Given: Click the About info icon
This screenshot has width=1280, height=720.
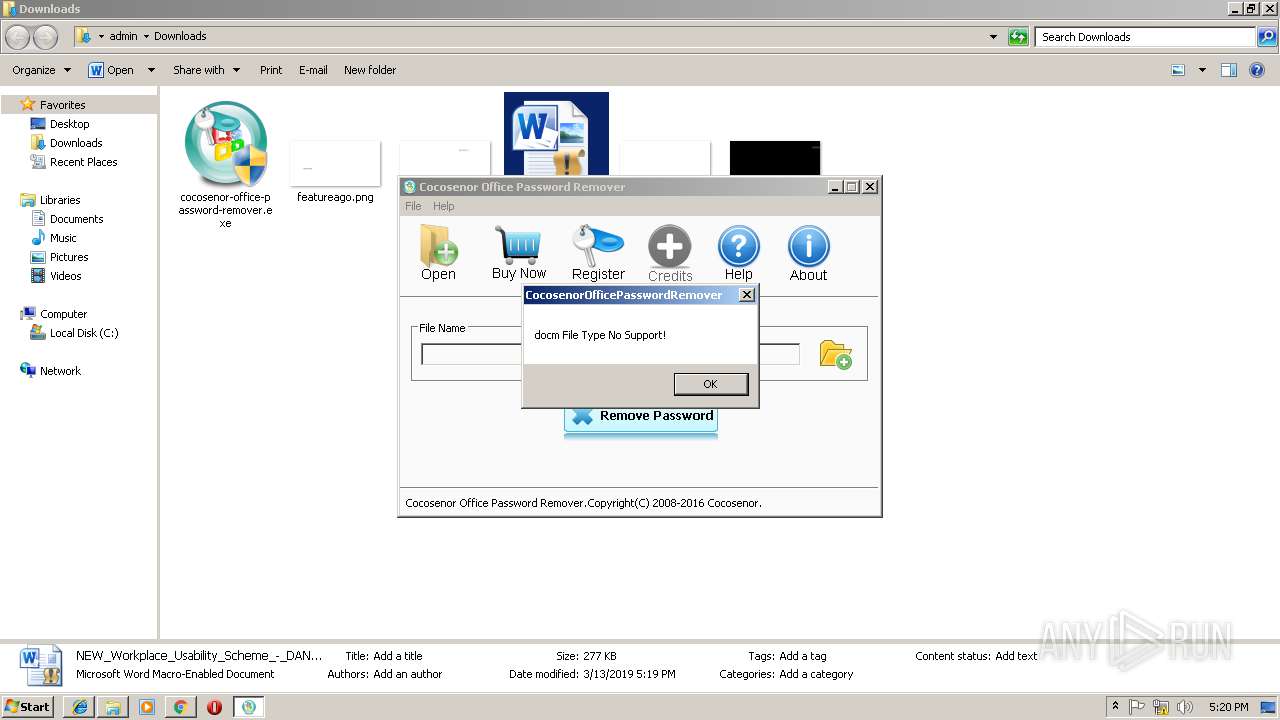Looking at the screenshot, I should 808,253.
